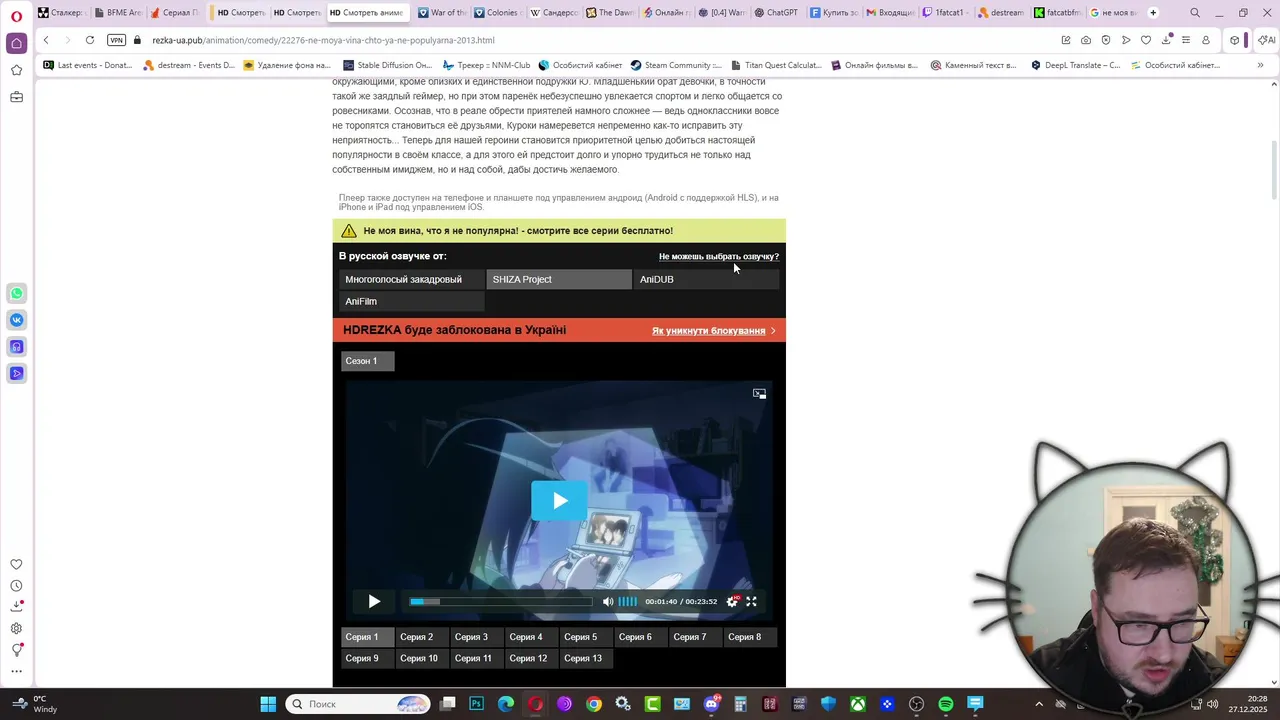Toggle the VPN badge in address bar

117,40
